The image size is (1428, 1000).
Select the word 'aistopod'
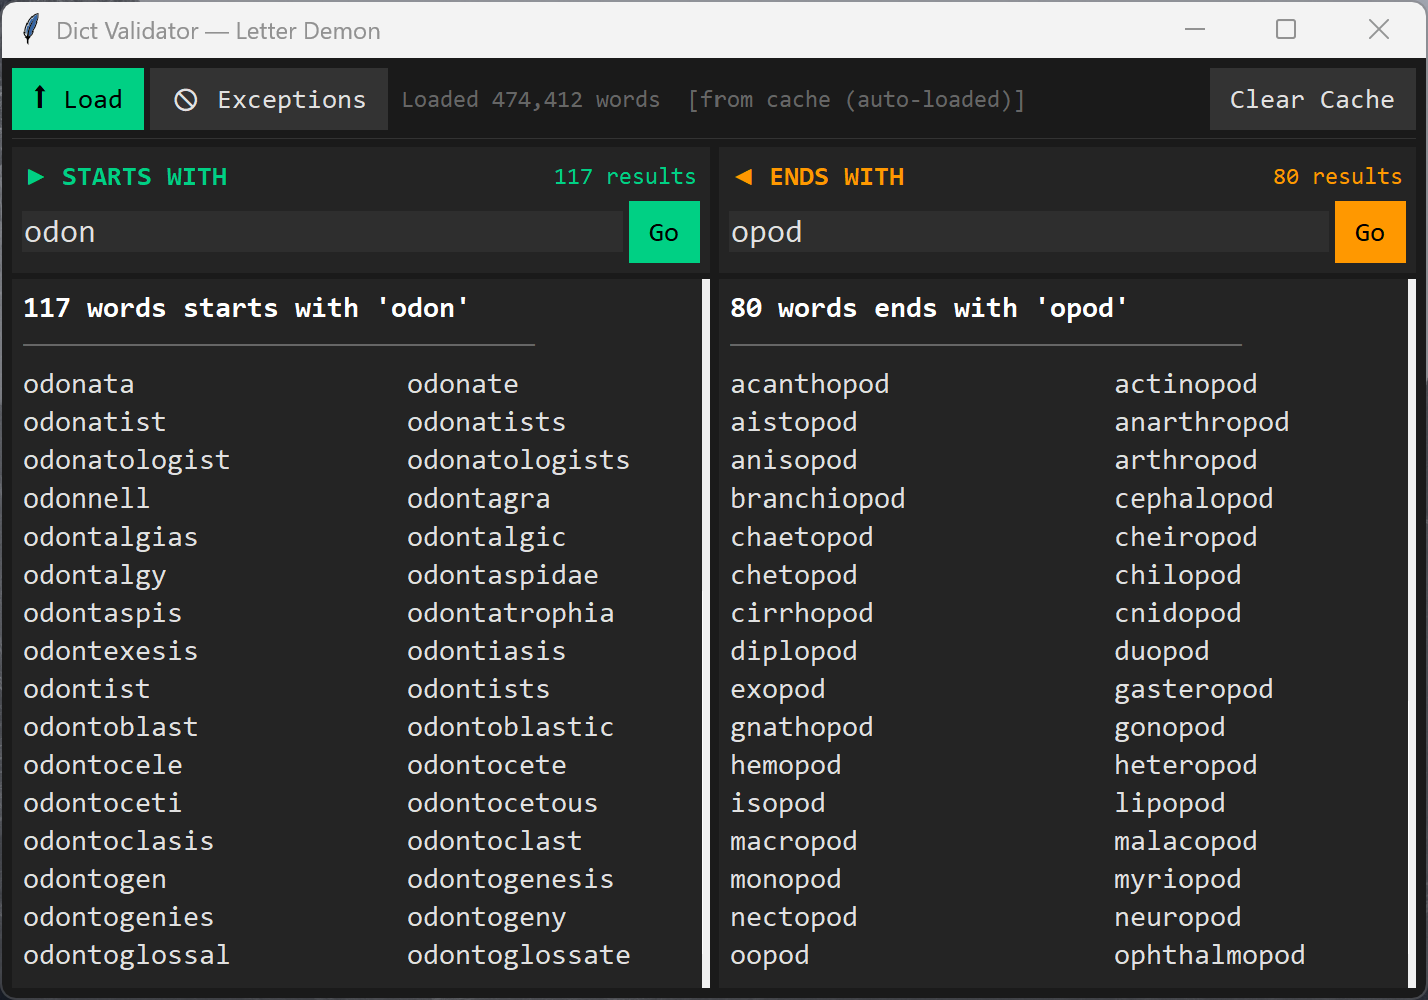click(794, 422)
